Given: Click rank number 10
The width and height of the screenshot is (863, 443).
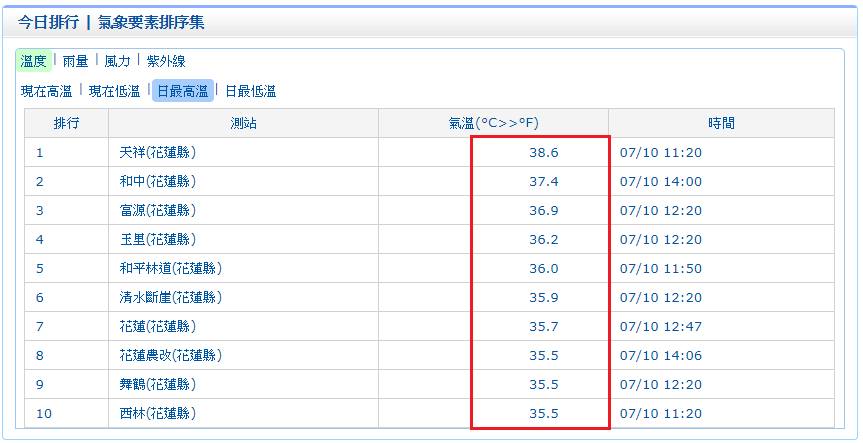Looking at the screenshot, I should pyautogui.click(x=43, y=413).
